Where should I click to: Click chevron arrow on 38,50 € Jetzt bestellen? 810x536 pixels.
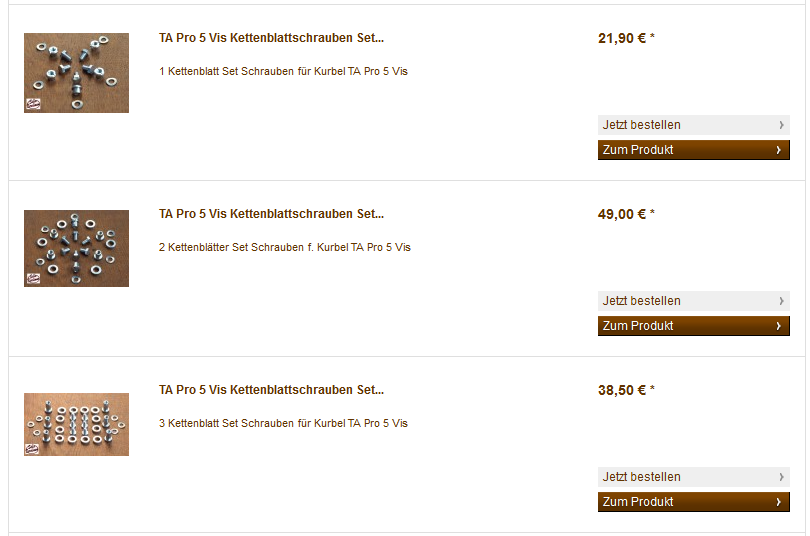(781, 477)
